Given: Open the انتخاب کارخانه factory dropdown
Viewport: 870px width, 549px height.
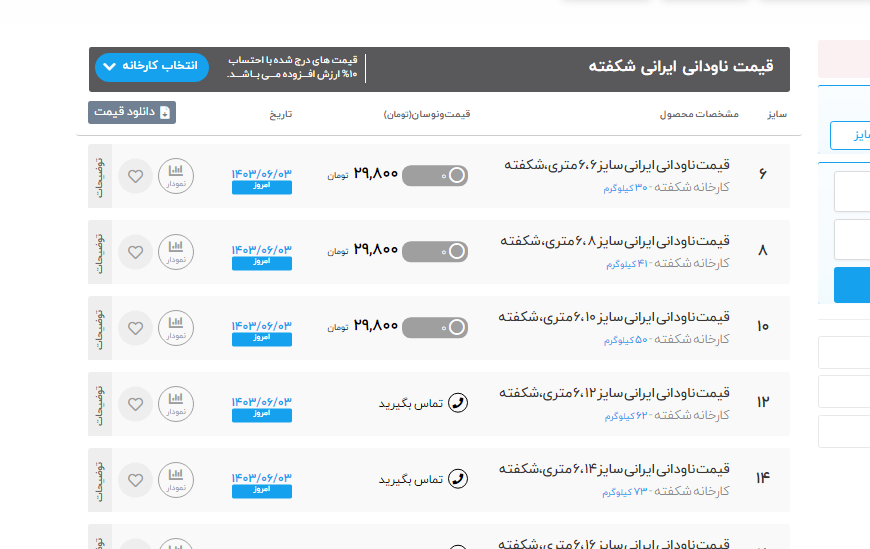Looking at the screenshot, I should (x=152, y=67).
